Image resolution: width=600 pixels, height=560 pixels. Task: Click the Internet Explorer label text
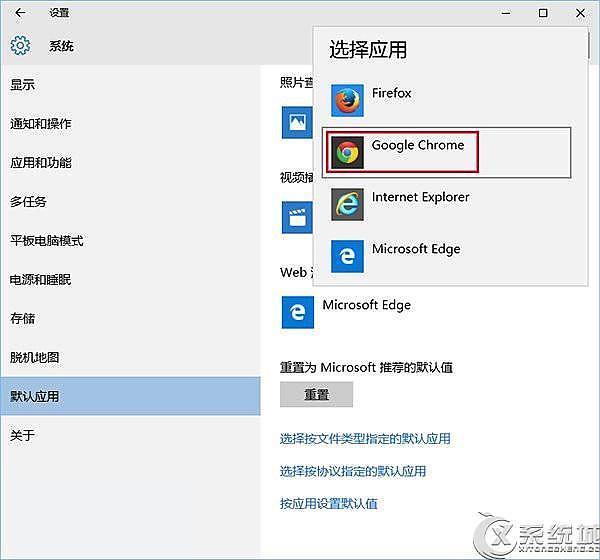tap(421, 197)
